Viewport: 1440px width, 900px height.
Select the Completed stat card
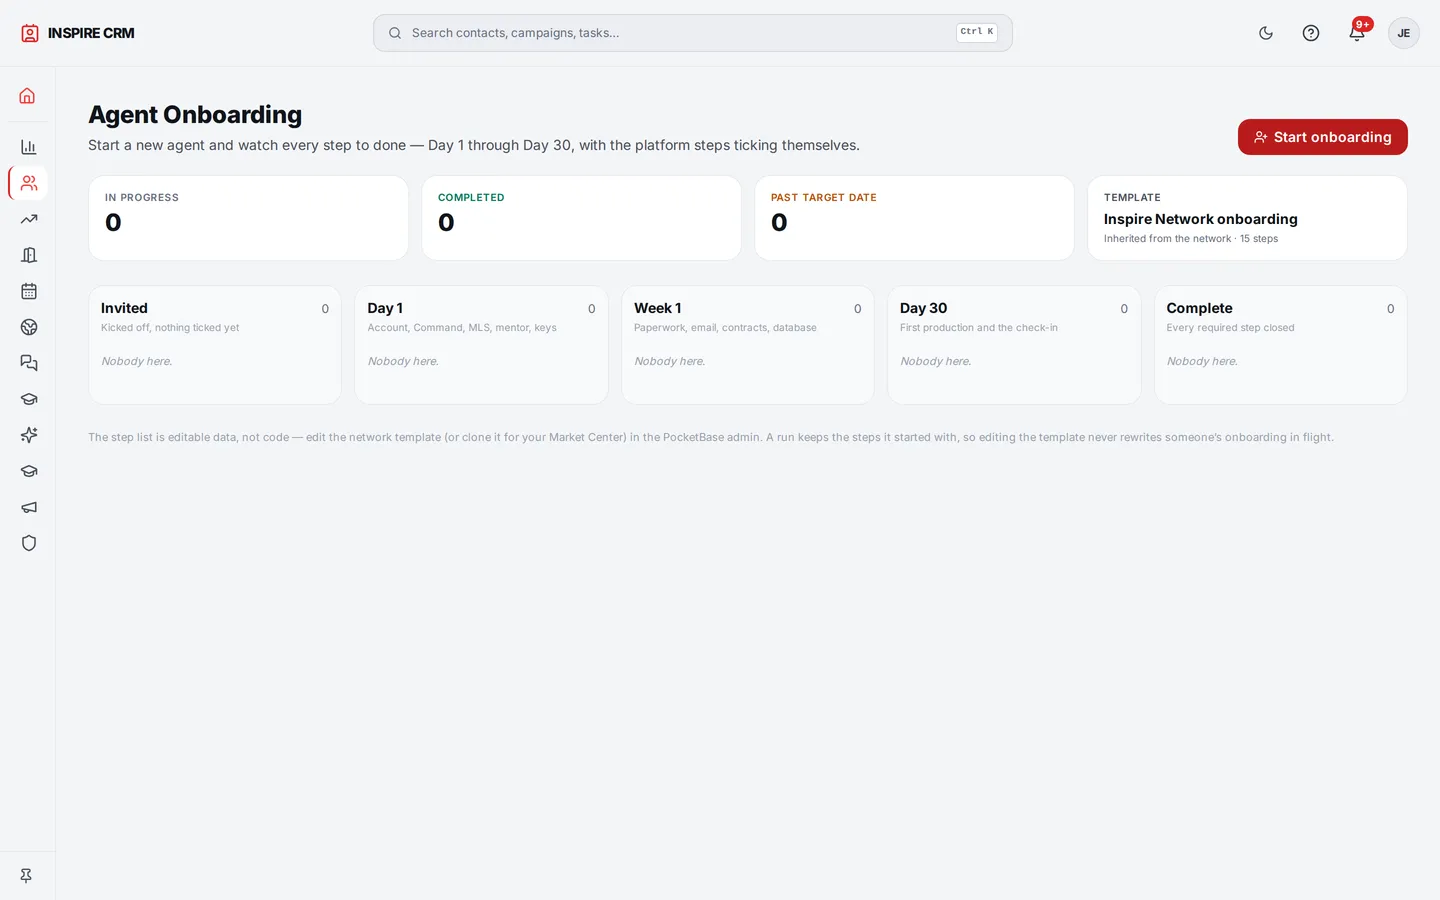581,218
